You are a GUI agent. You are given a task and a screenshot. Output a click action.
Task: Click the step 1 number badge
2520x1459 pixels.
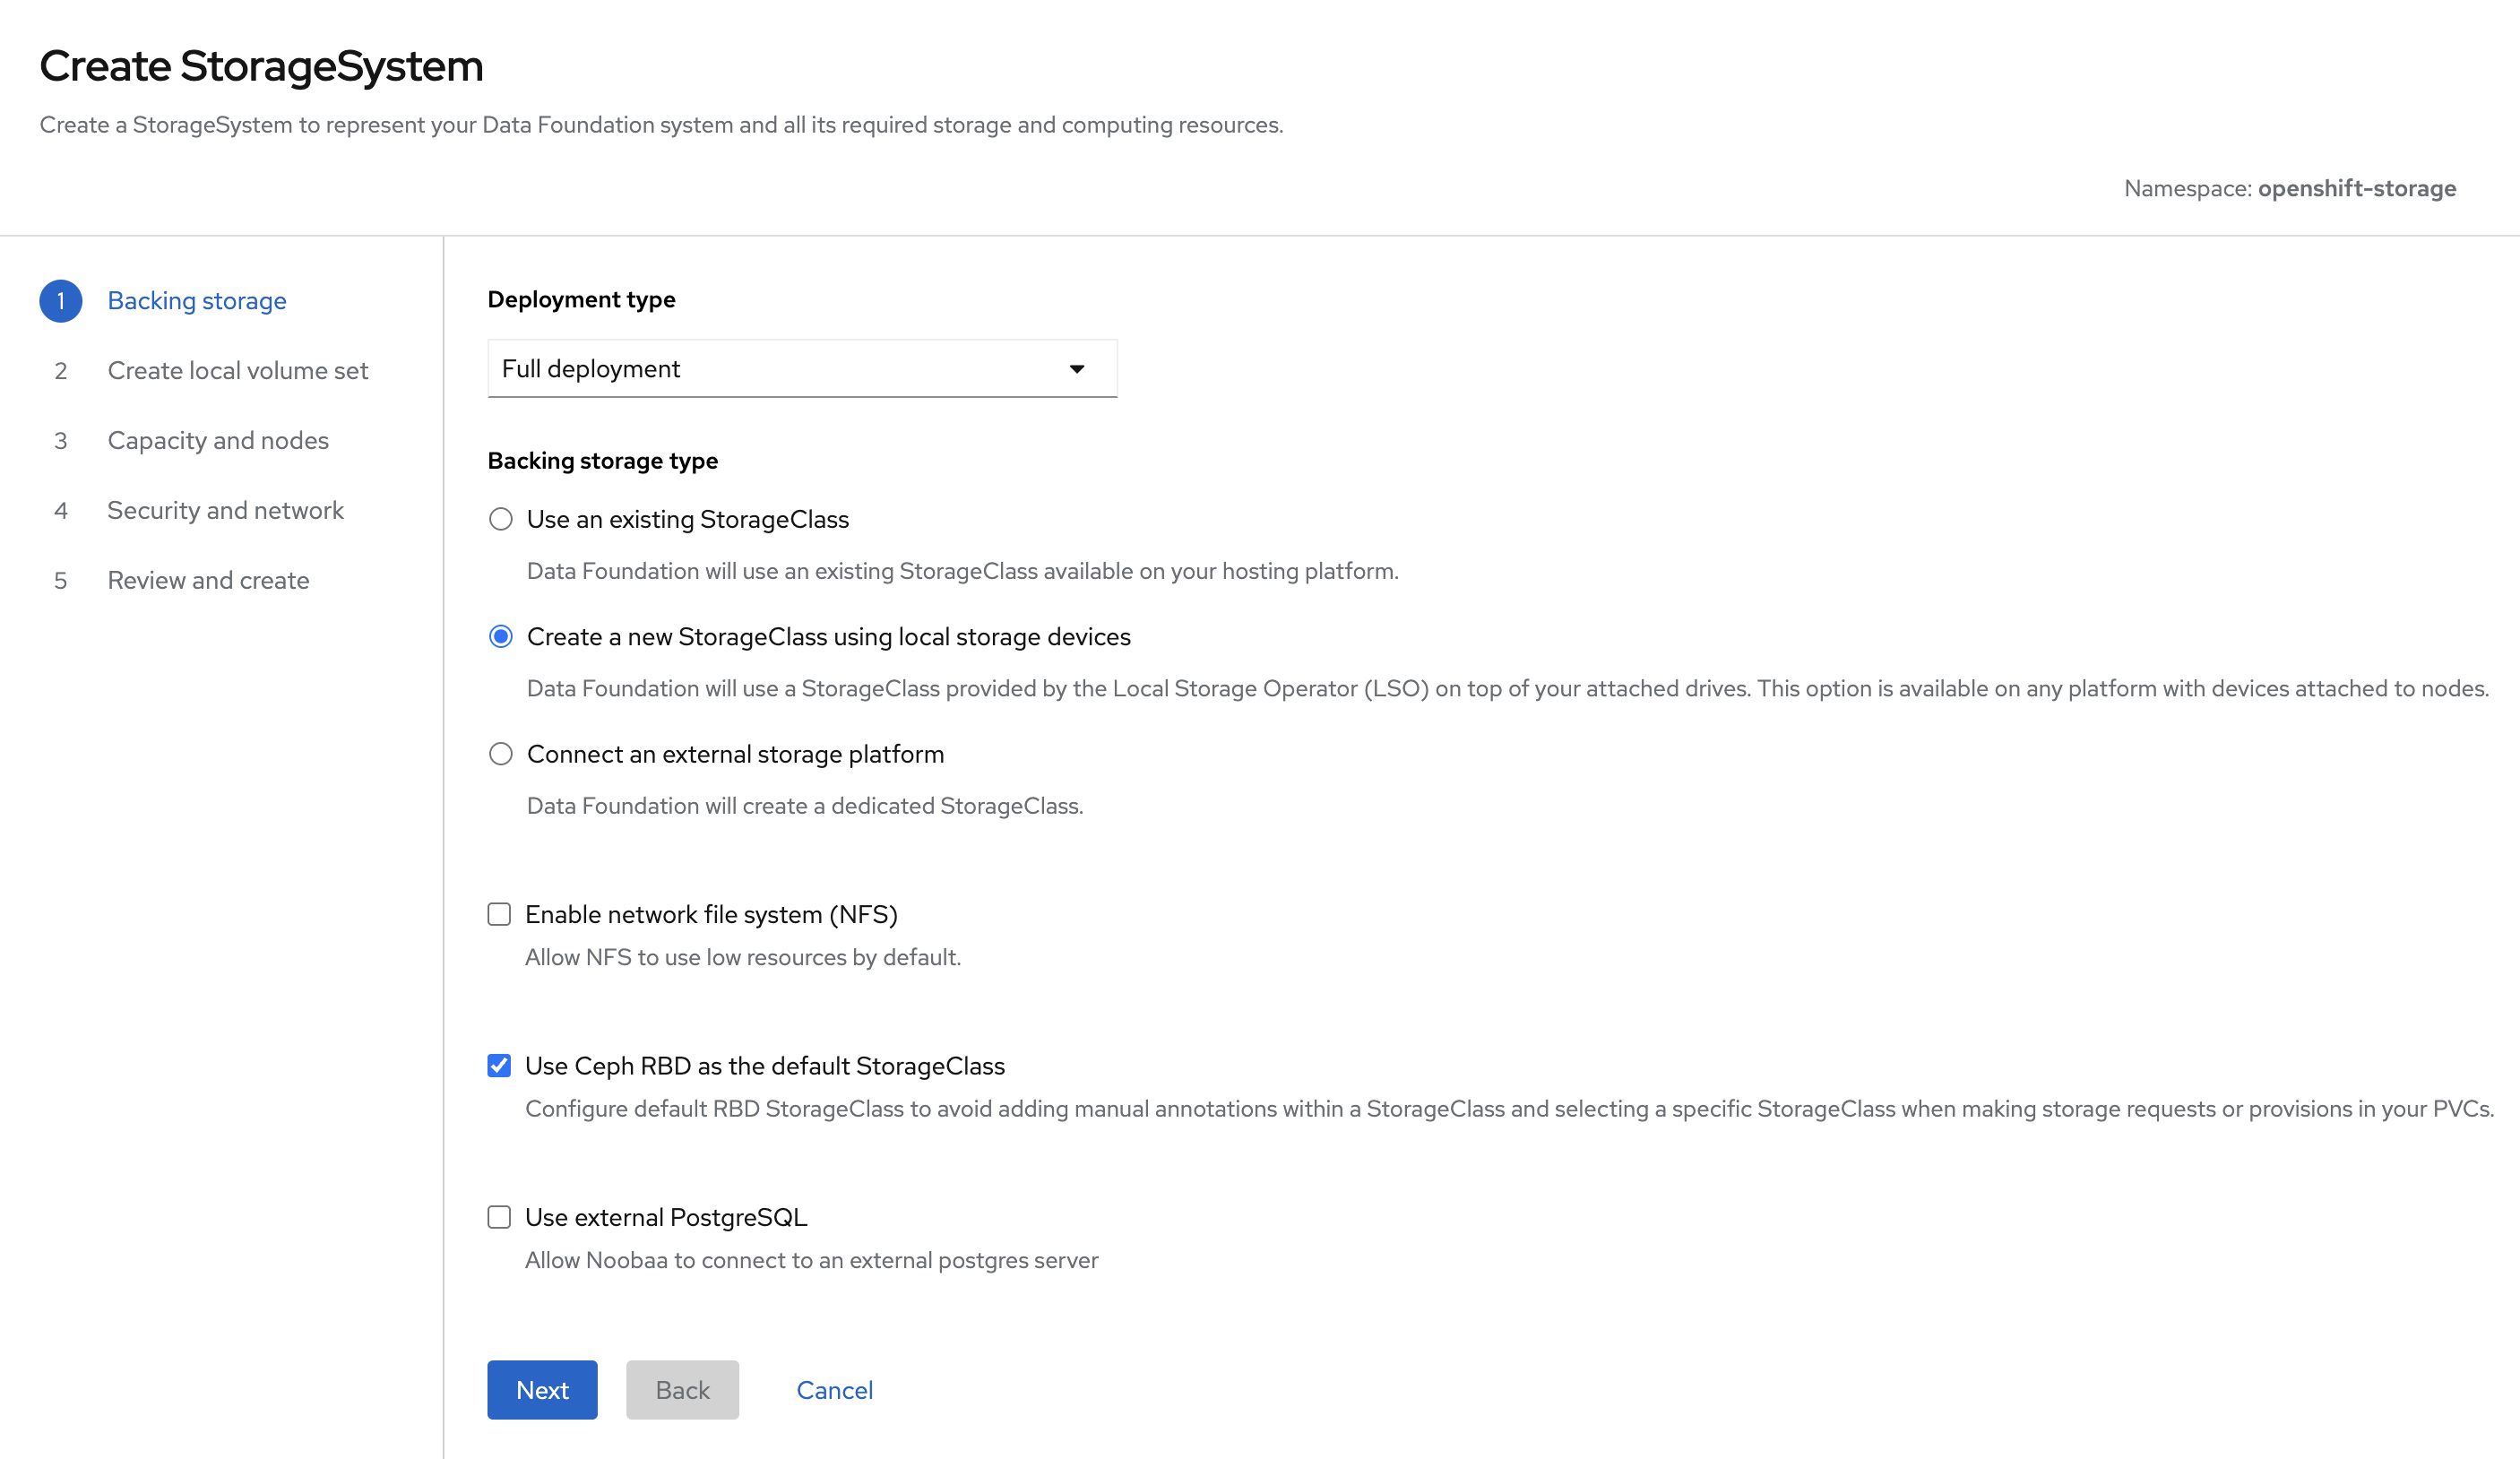[x=60, y=301]
